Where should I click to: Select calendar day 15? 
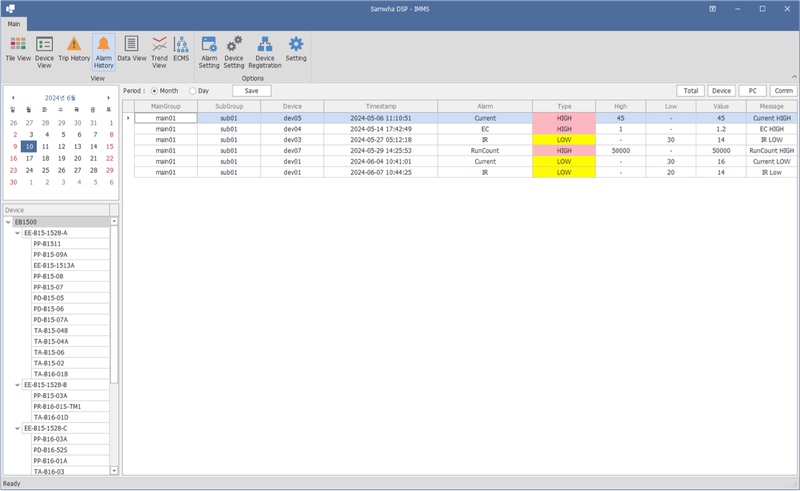pos(110,146)
